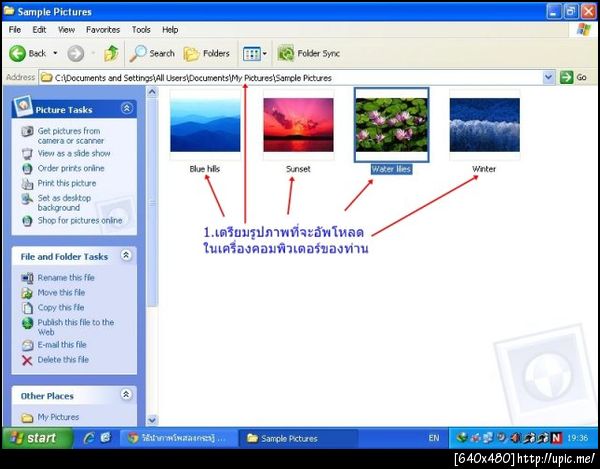600x469 pixels.
Task: Open the Views dropdown button
Action: click(x=255, y=54)
